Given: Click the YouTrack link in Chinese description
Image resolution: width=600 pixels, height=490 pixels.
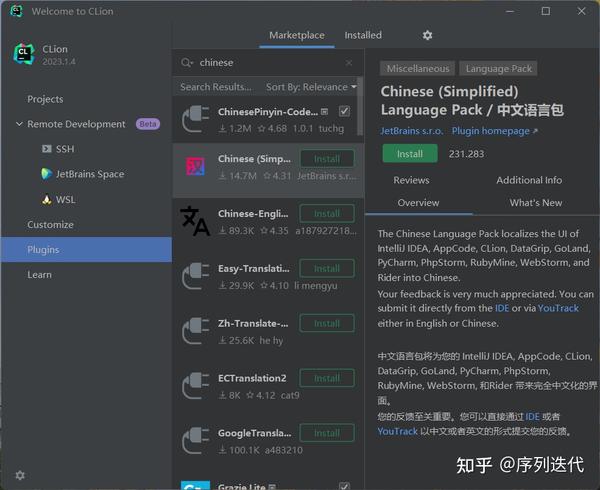Looking at the screenshot, I should pos(397,431).
